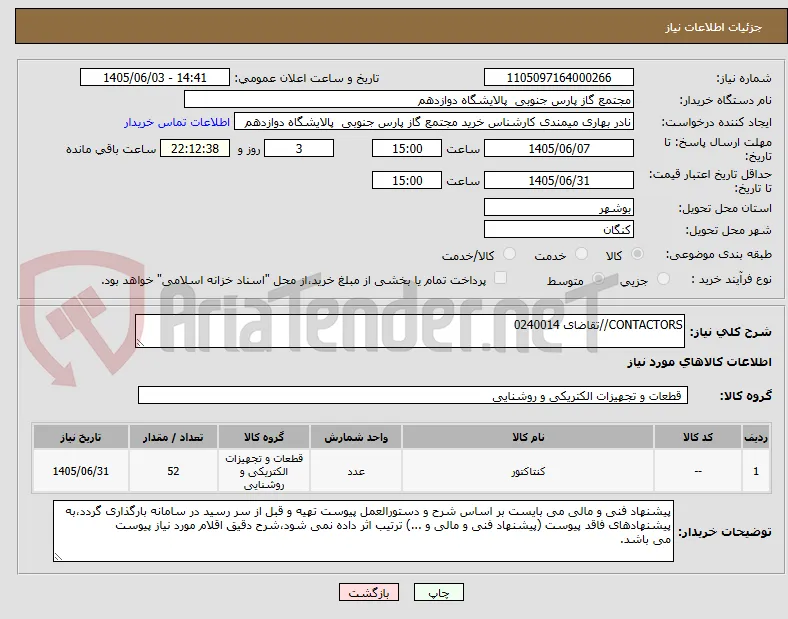Screen dimensions: 788x619
Task: Click the گروه کالا column header
Action: tap(264, 437)
